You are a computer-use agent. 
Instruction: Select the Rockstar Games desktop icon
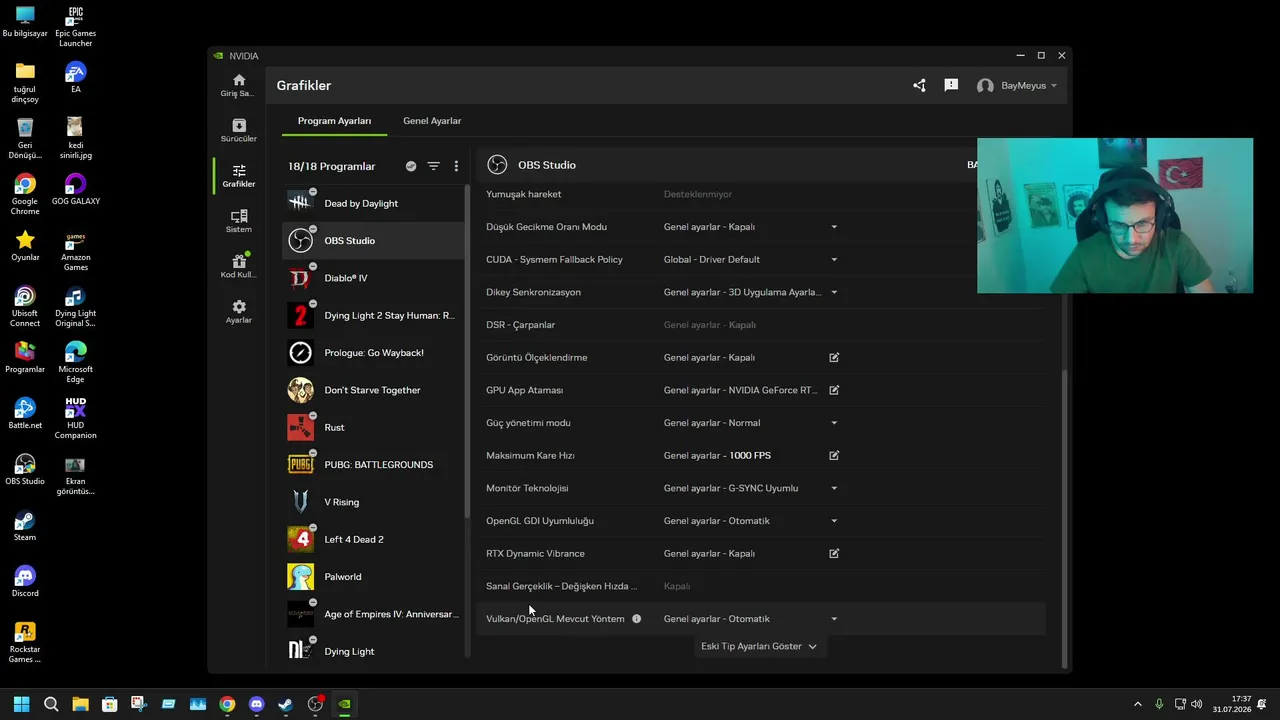pos(25,643)
